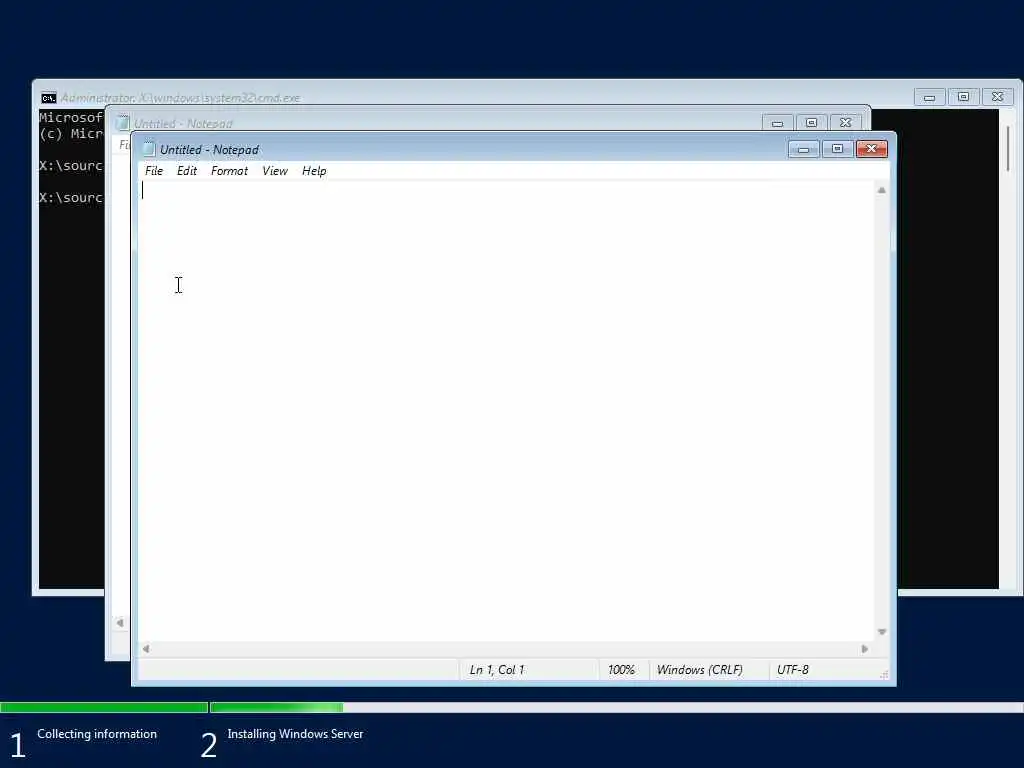Click inside the Notepad text editing area
1024x768 pixels.
[507, 411]
